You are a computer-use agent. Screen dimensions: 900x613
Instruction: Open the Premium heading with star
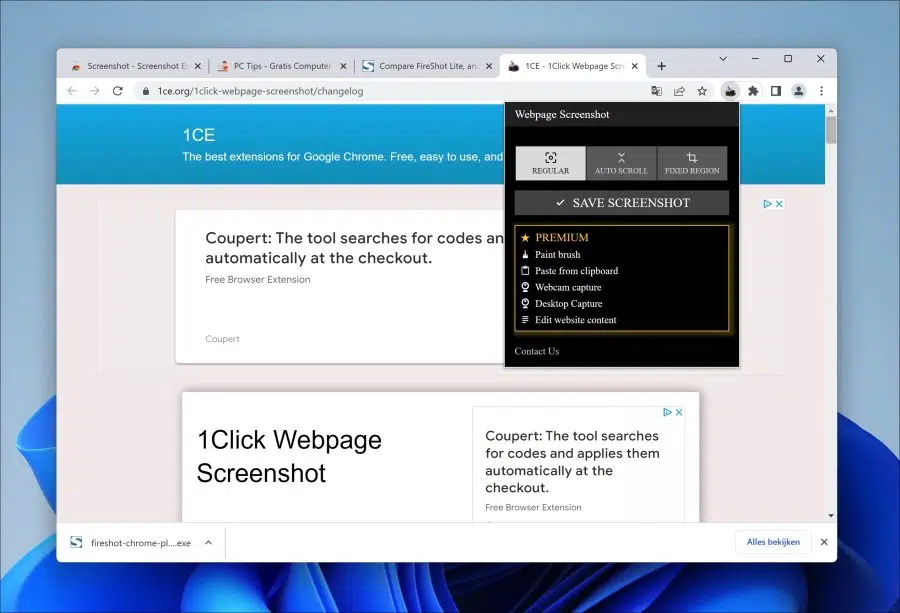(x=556, y=238)
